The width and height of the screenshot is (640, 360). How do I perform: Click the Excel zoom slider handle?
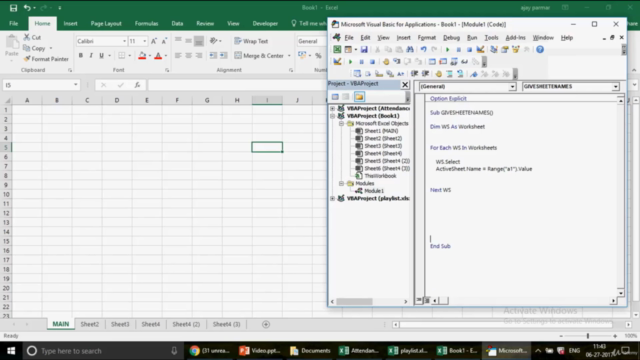pyautogui.click(x=588, y=336)
